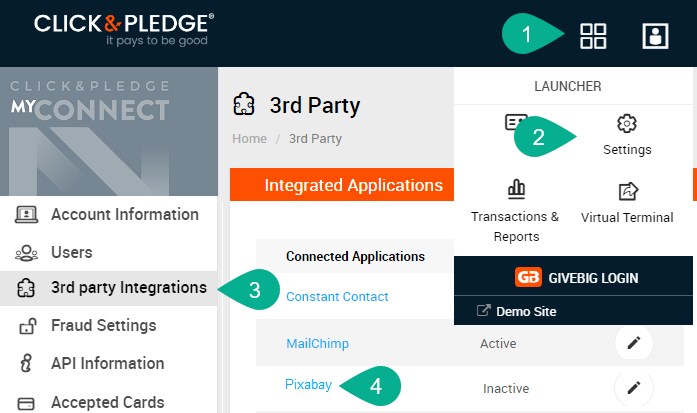Click the 3rd Party page title
697x413 pixels.
point(315,106)
